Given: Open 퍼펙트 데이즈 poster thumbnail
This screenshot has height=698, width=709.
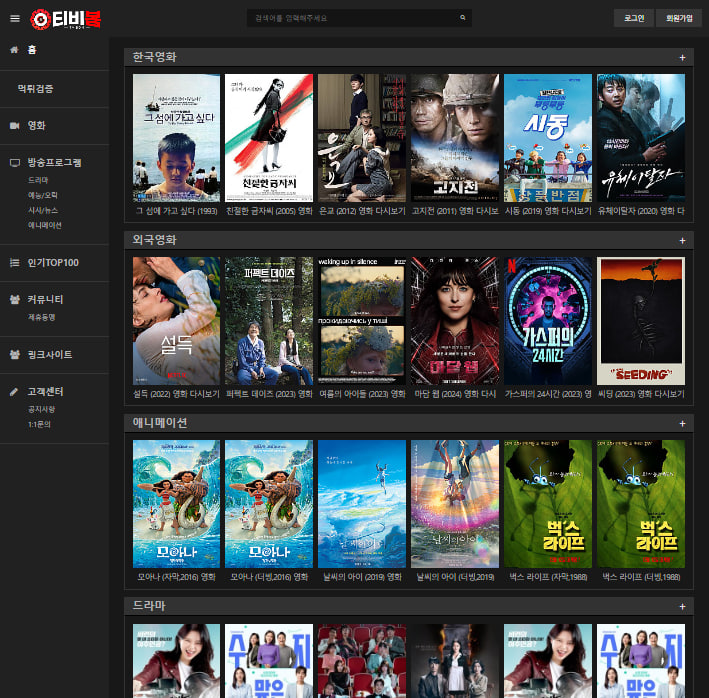Looking at the screenshot, I should pyautogui.click(x=269, y=321).
